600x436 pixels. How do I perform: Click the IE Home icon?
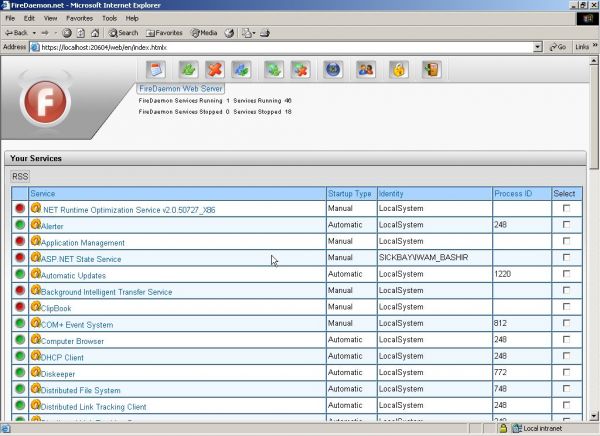95,33
